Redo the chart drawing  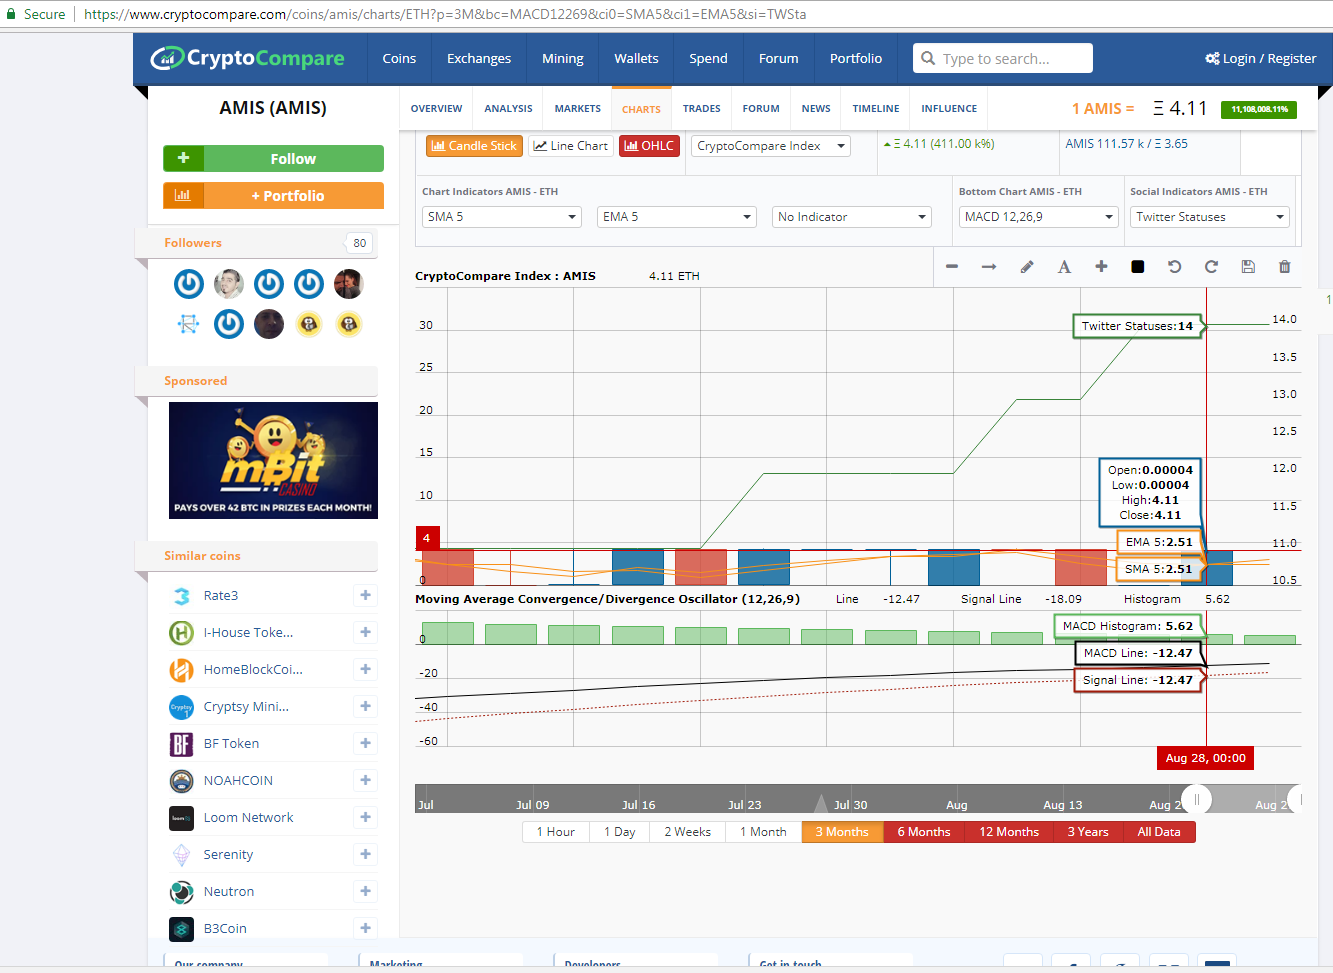point(1211,267)
